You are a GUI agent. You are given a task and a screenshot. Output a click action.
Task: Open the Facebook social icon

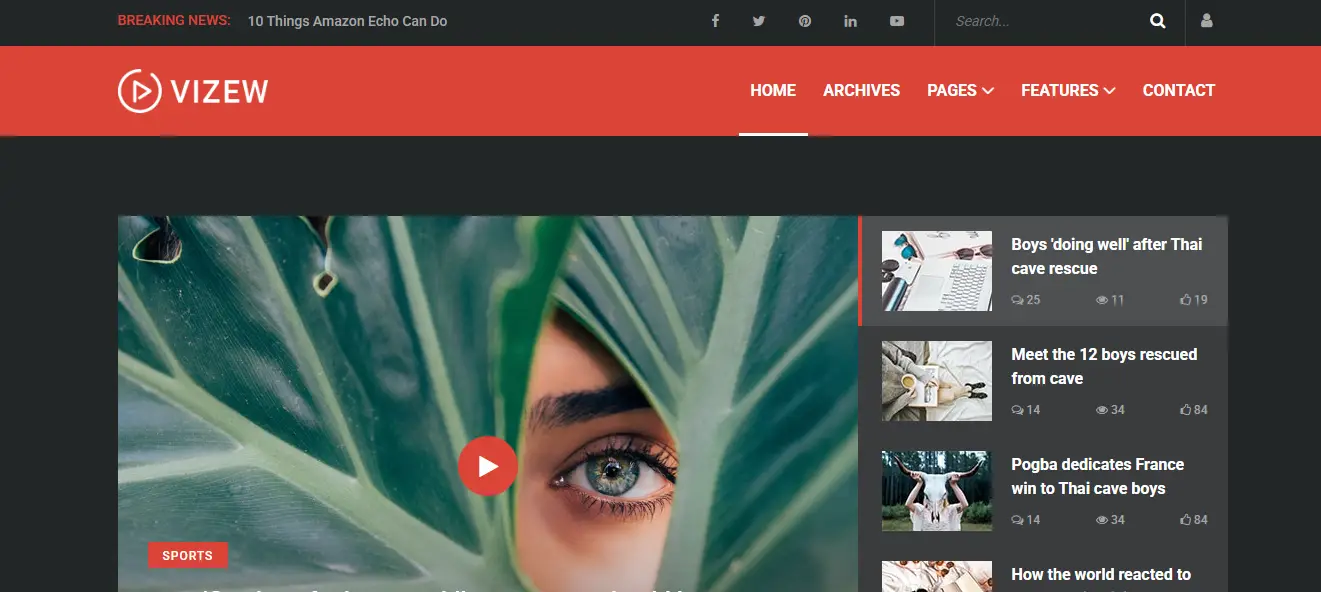pos(715,21)
